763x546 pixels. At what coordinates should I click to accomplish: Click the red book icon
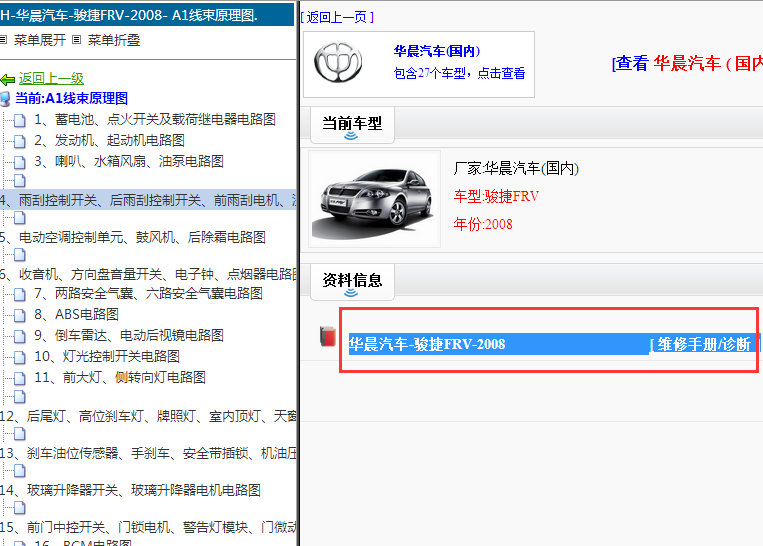coord(328,336)
